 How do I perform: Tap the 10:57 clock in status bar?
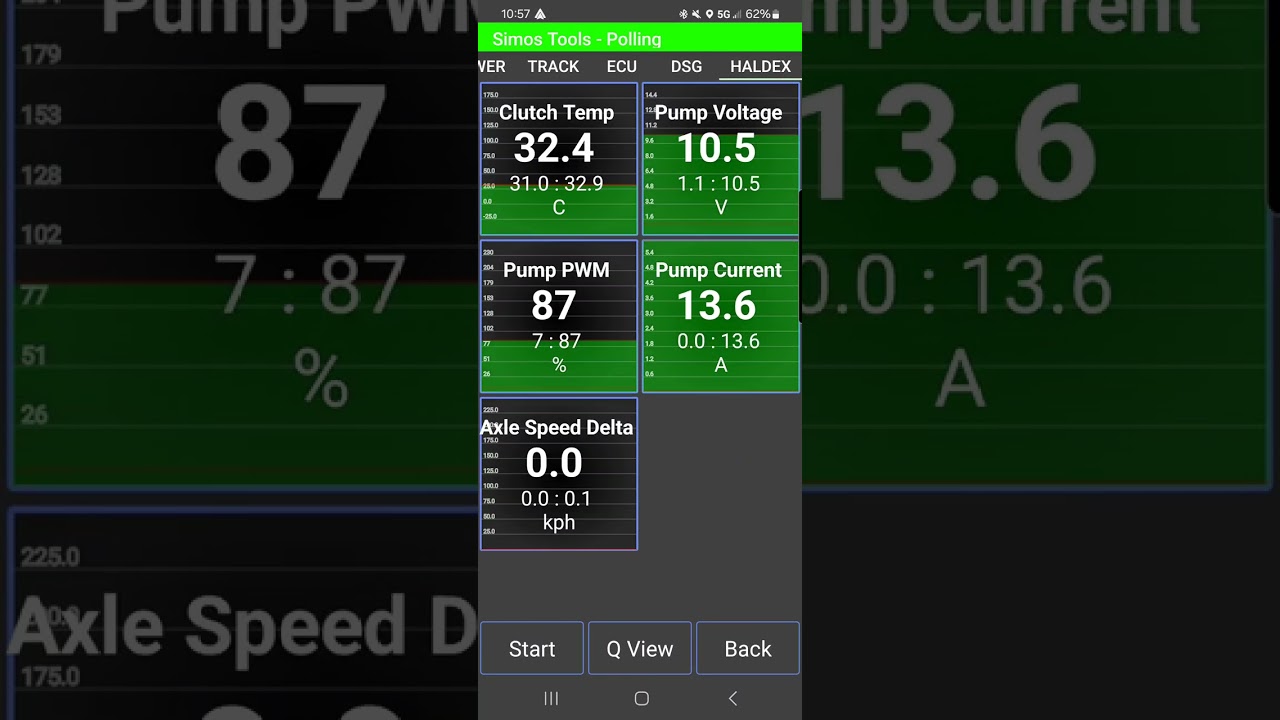click(516, 14)
